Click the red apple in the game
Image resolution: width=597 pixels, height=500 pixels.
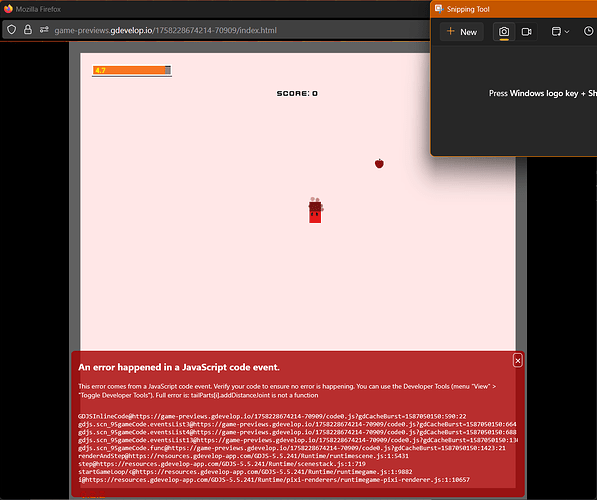pos(379,163)
